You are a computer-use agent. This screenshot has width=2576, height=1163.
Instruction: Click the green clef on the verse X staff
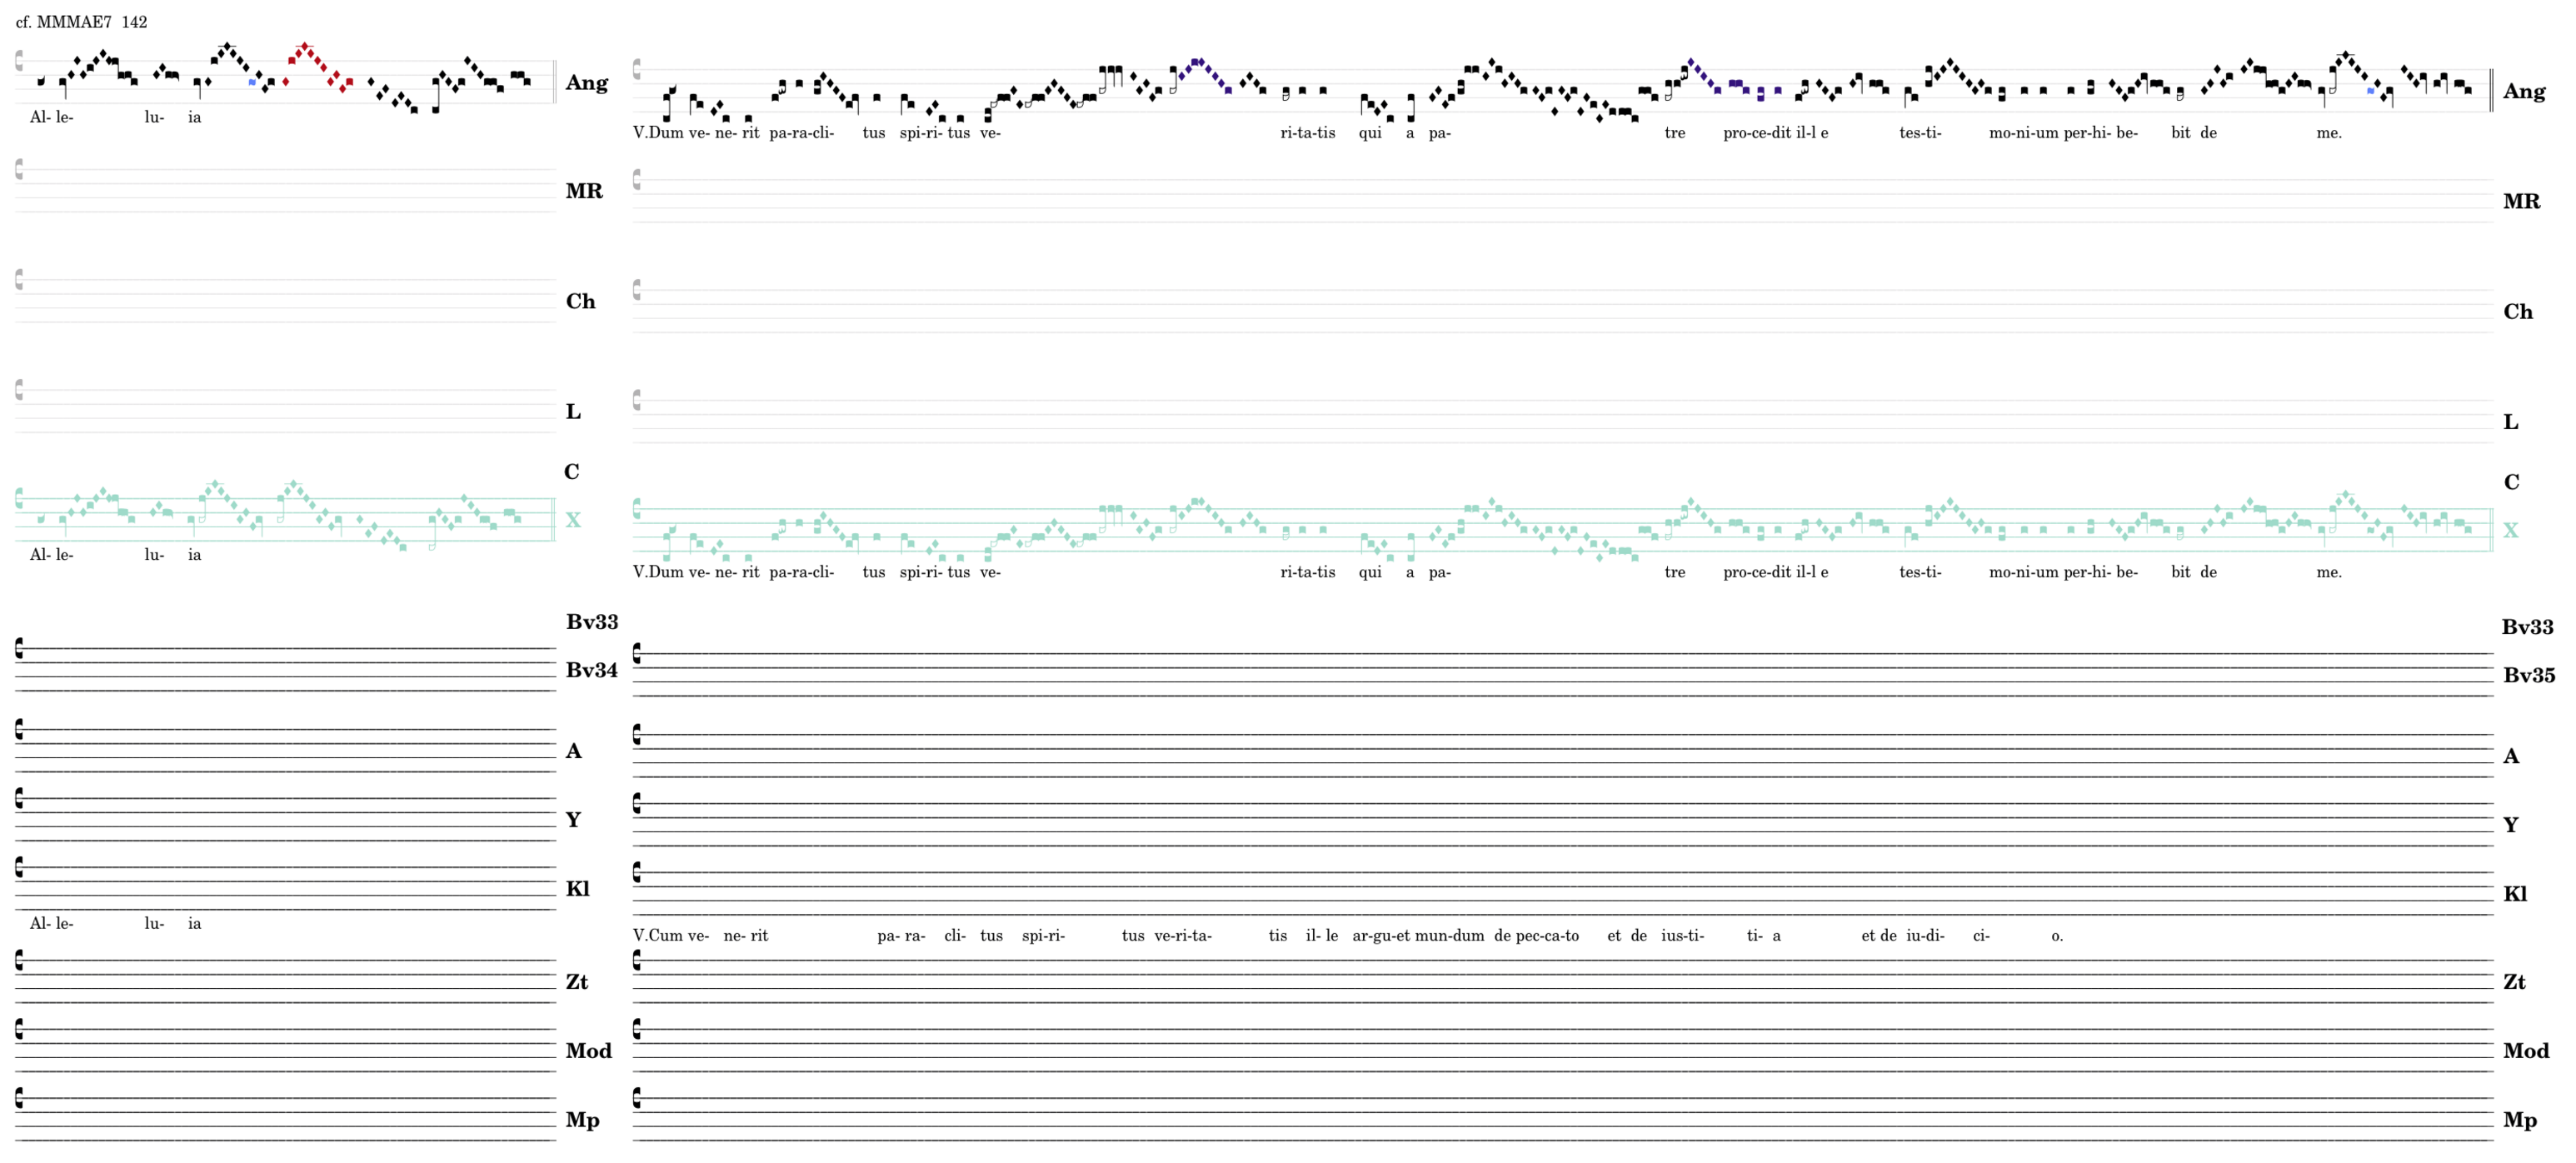[637, 509]
